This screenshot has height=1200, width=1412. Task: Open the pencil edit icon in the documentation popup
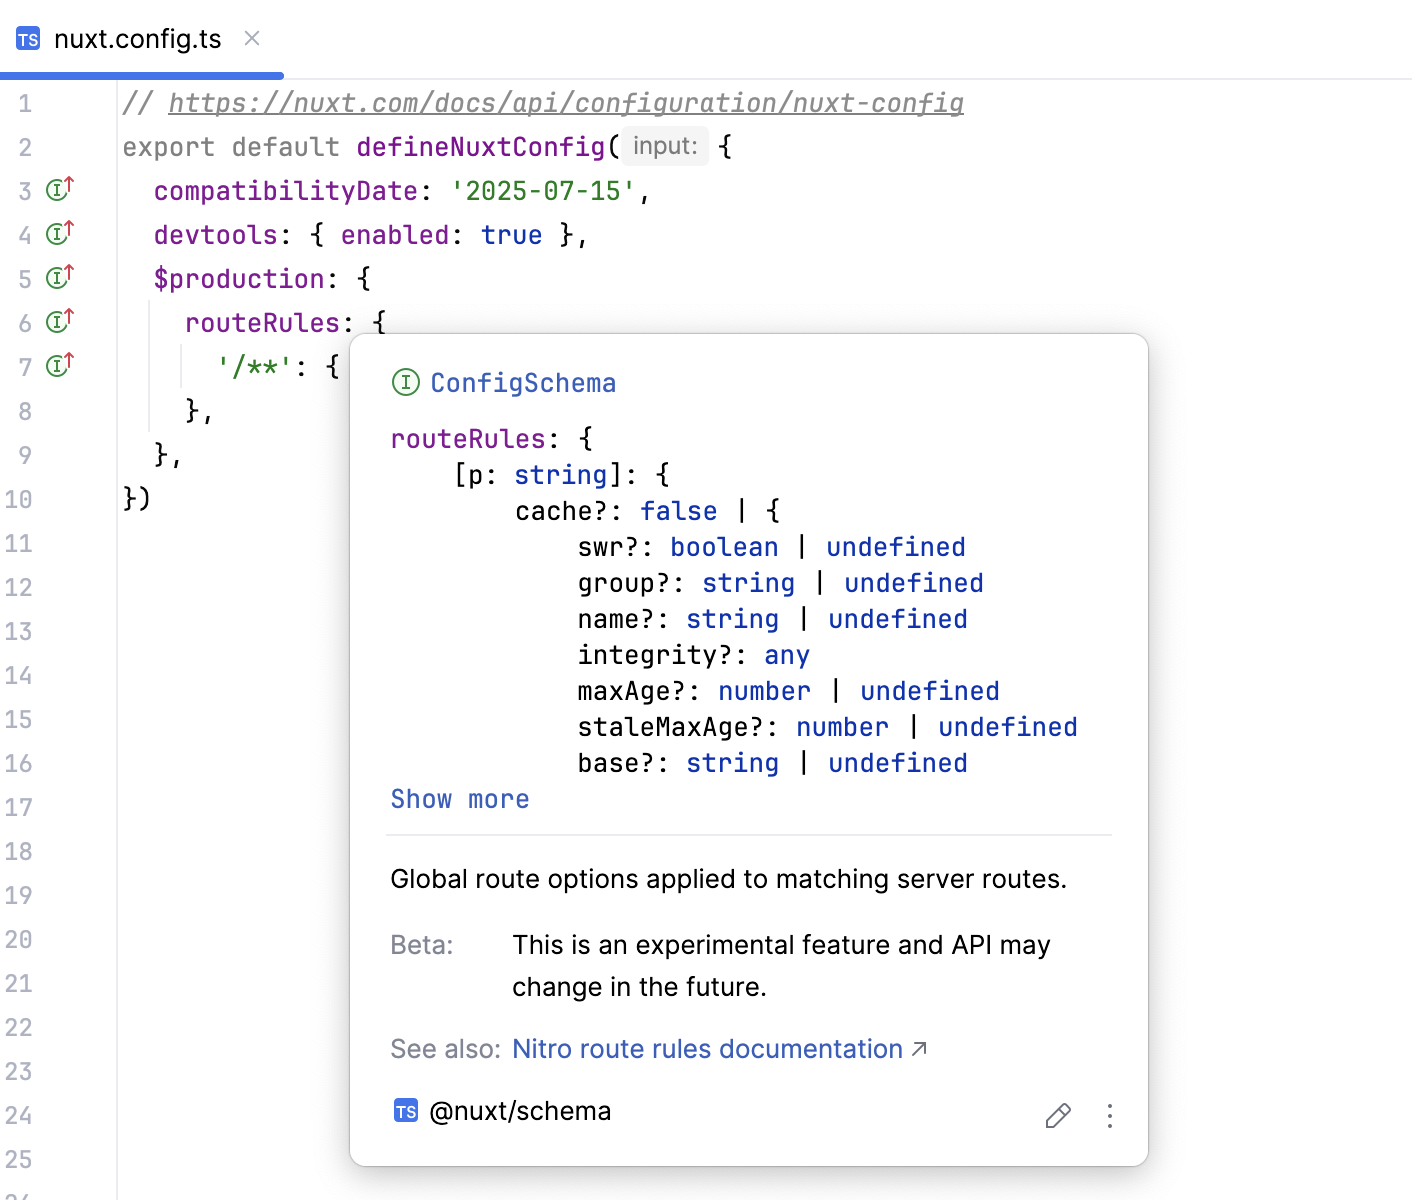click(1058, 1115)
